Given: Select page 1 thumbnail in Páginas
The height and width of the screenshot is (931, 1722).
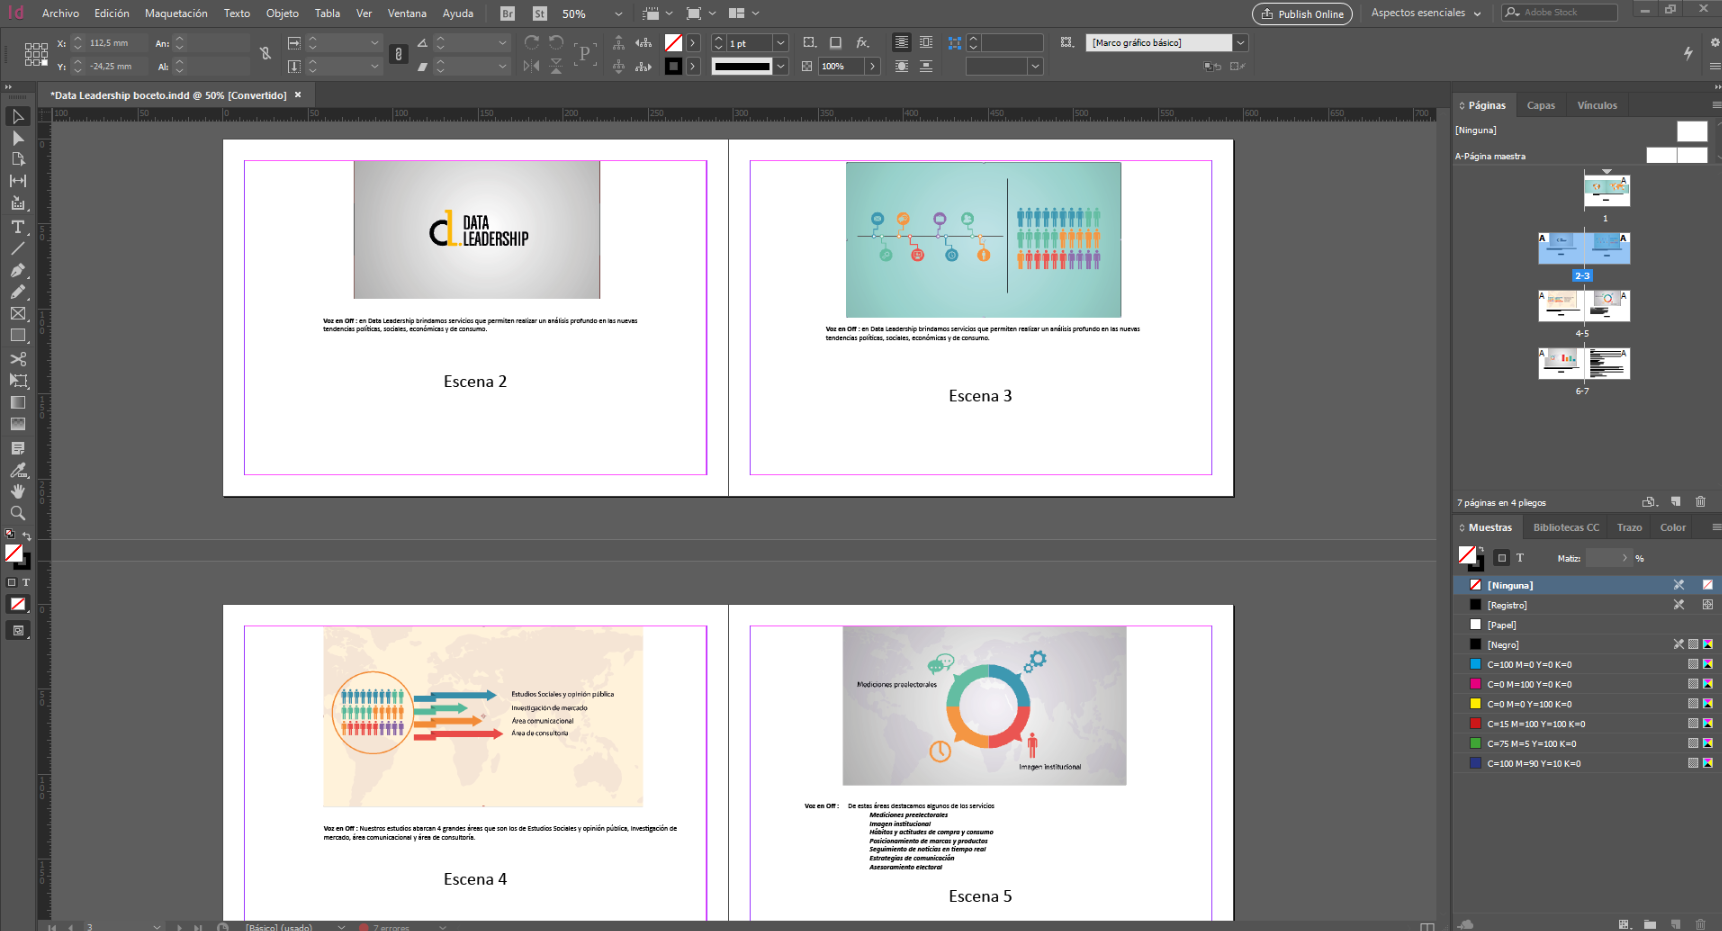Looking at the screenshot, I should [x=1607, y=191].
